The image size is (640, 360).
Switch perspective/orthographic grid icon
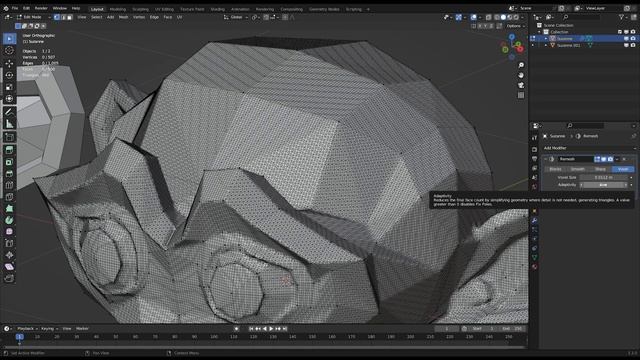click(x=521, y=95)
